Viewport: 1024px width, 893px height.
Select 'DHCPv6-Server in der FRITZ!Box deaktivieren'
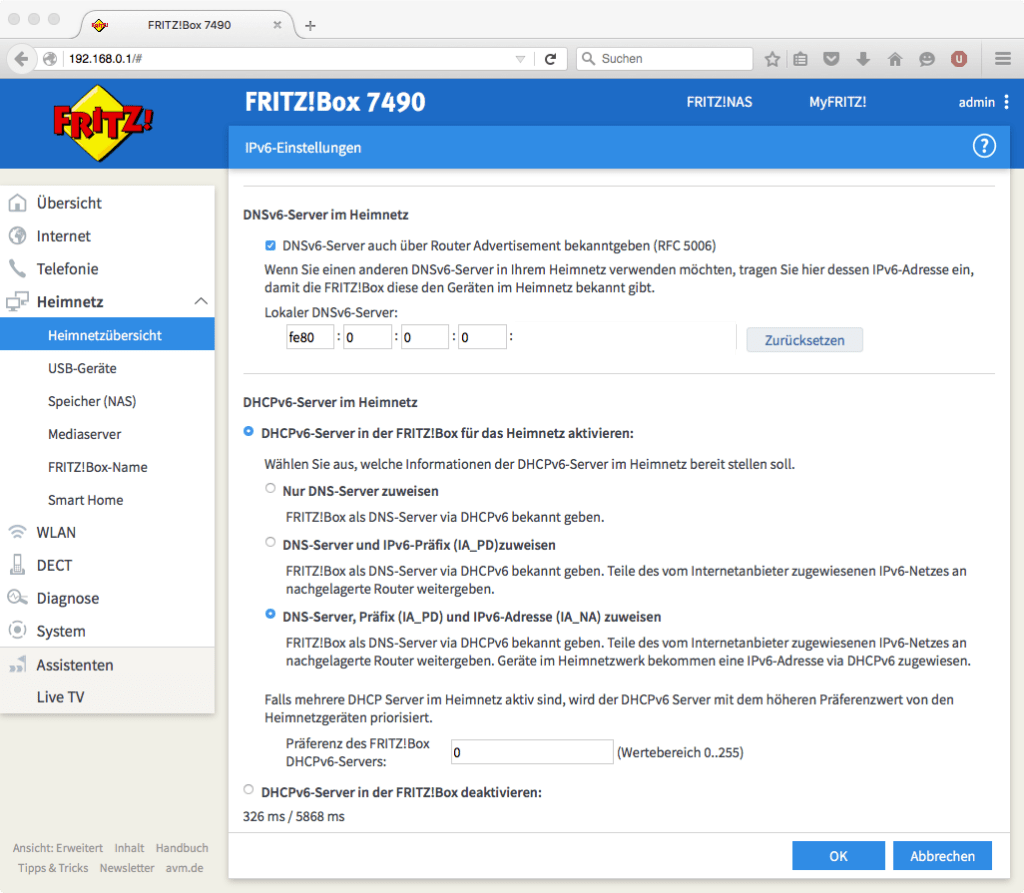click(247, 789)
